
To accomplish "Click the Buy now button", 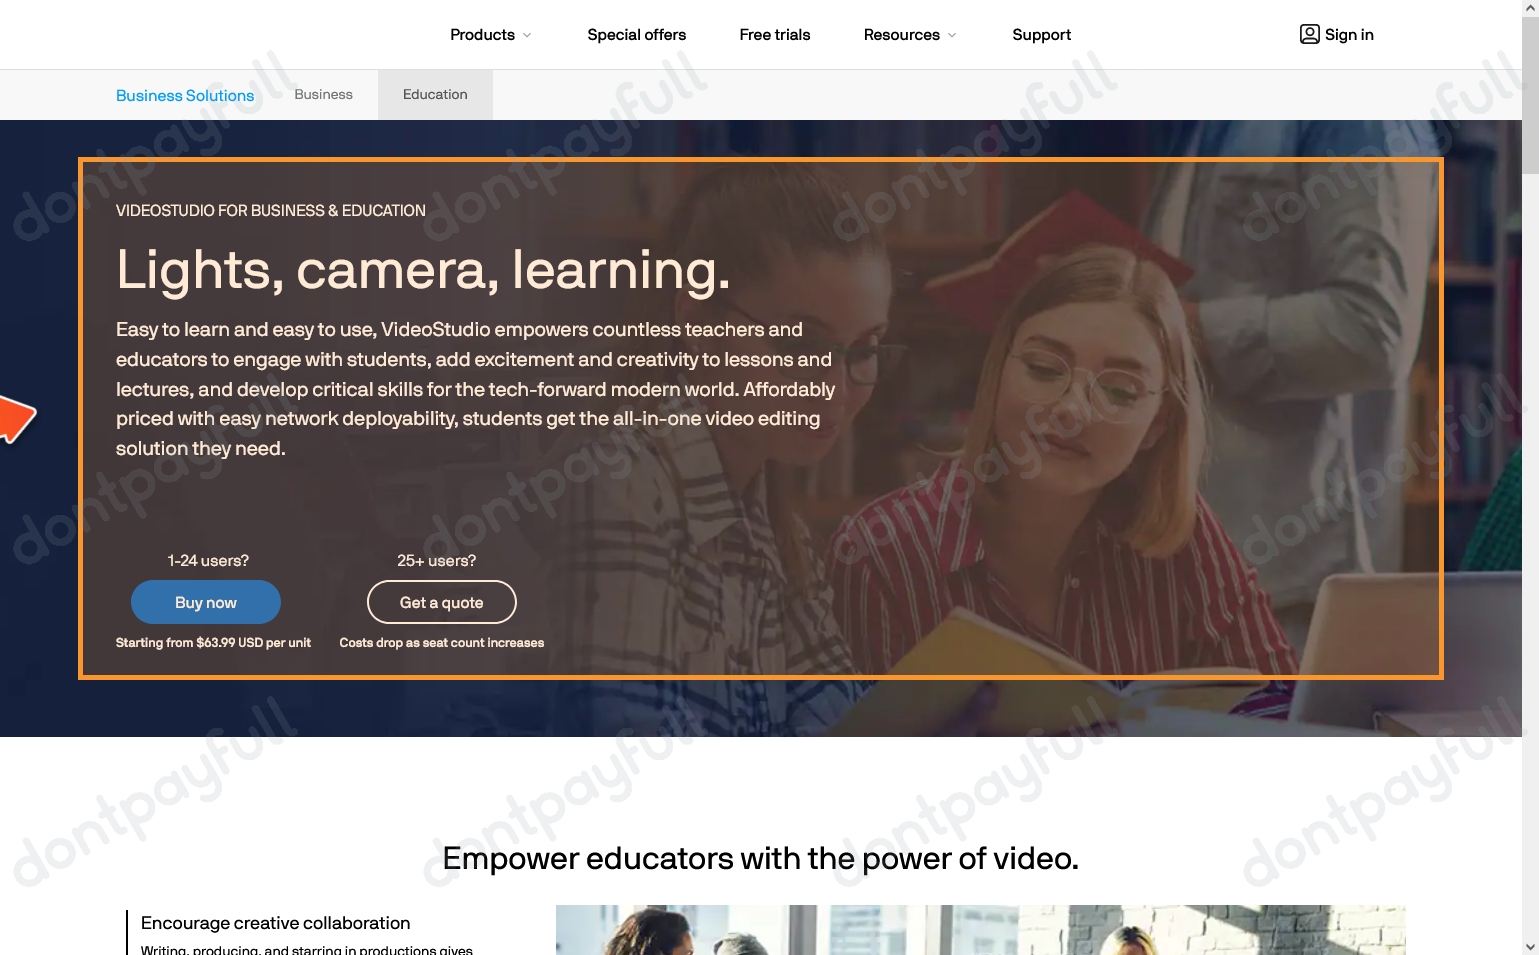I will (x=205, y=602).
